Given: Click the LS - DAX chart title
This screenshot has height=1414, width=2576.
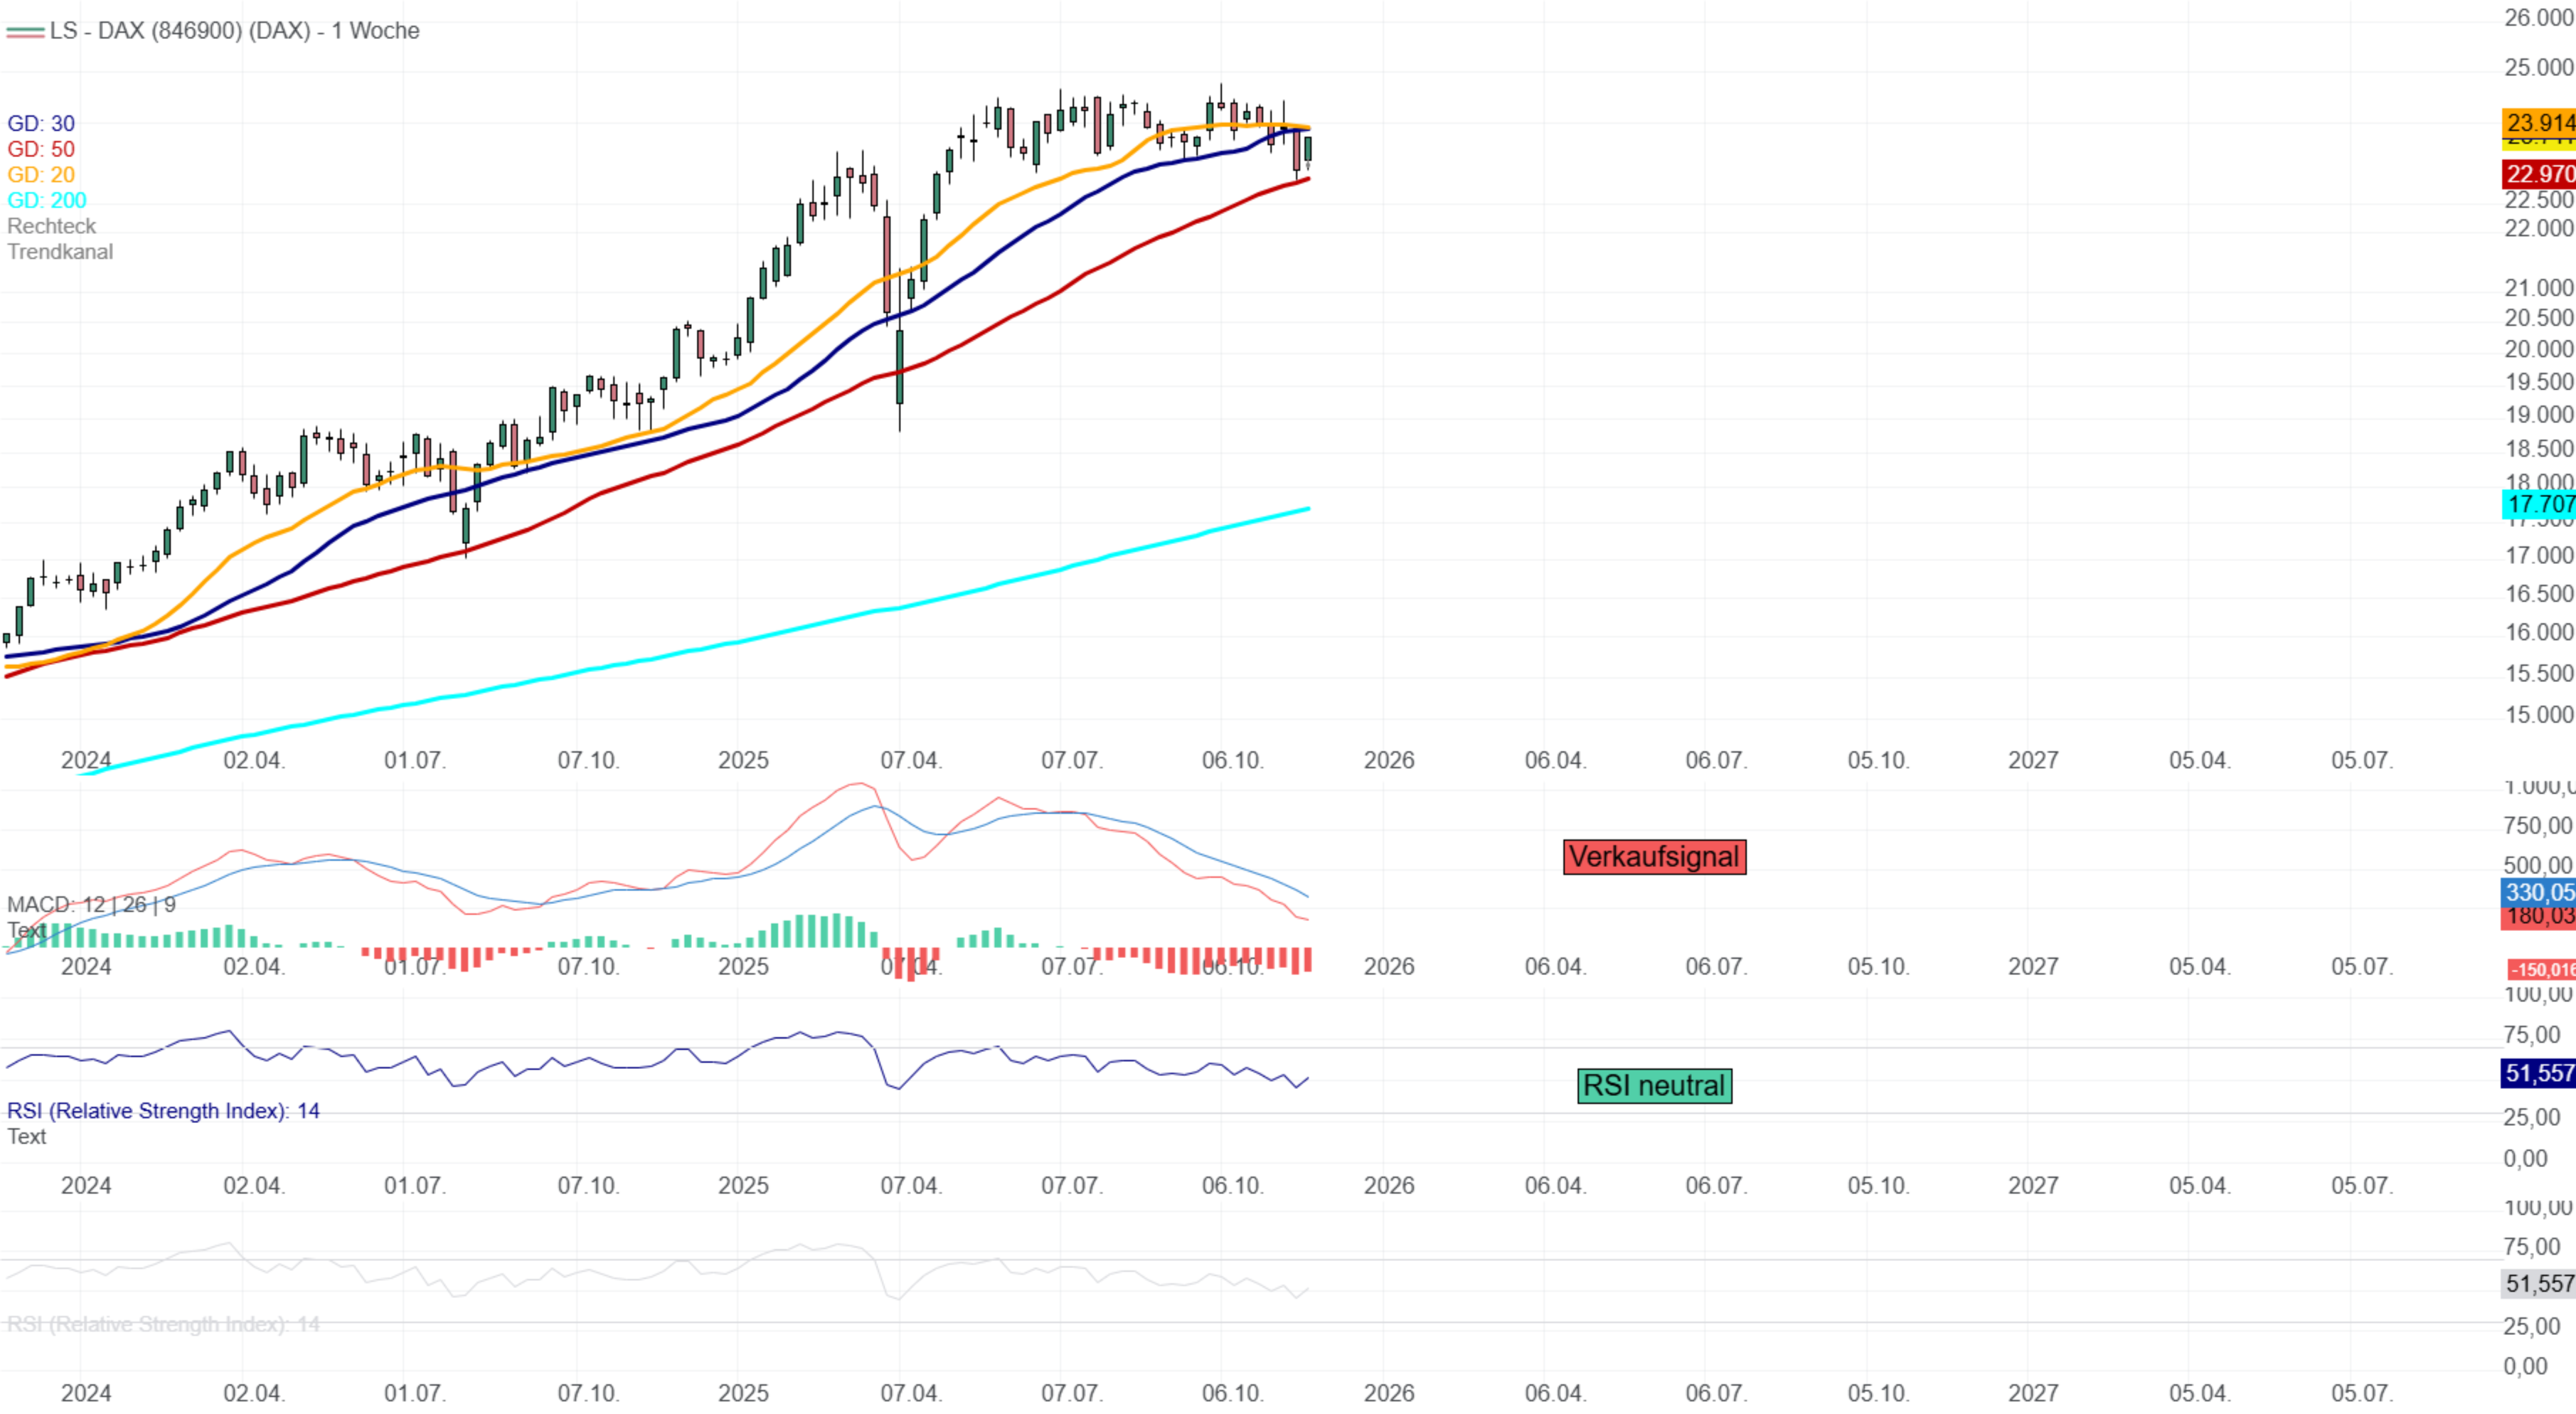Looking at the screenshot, I should (235, 31).
